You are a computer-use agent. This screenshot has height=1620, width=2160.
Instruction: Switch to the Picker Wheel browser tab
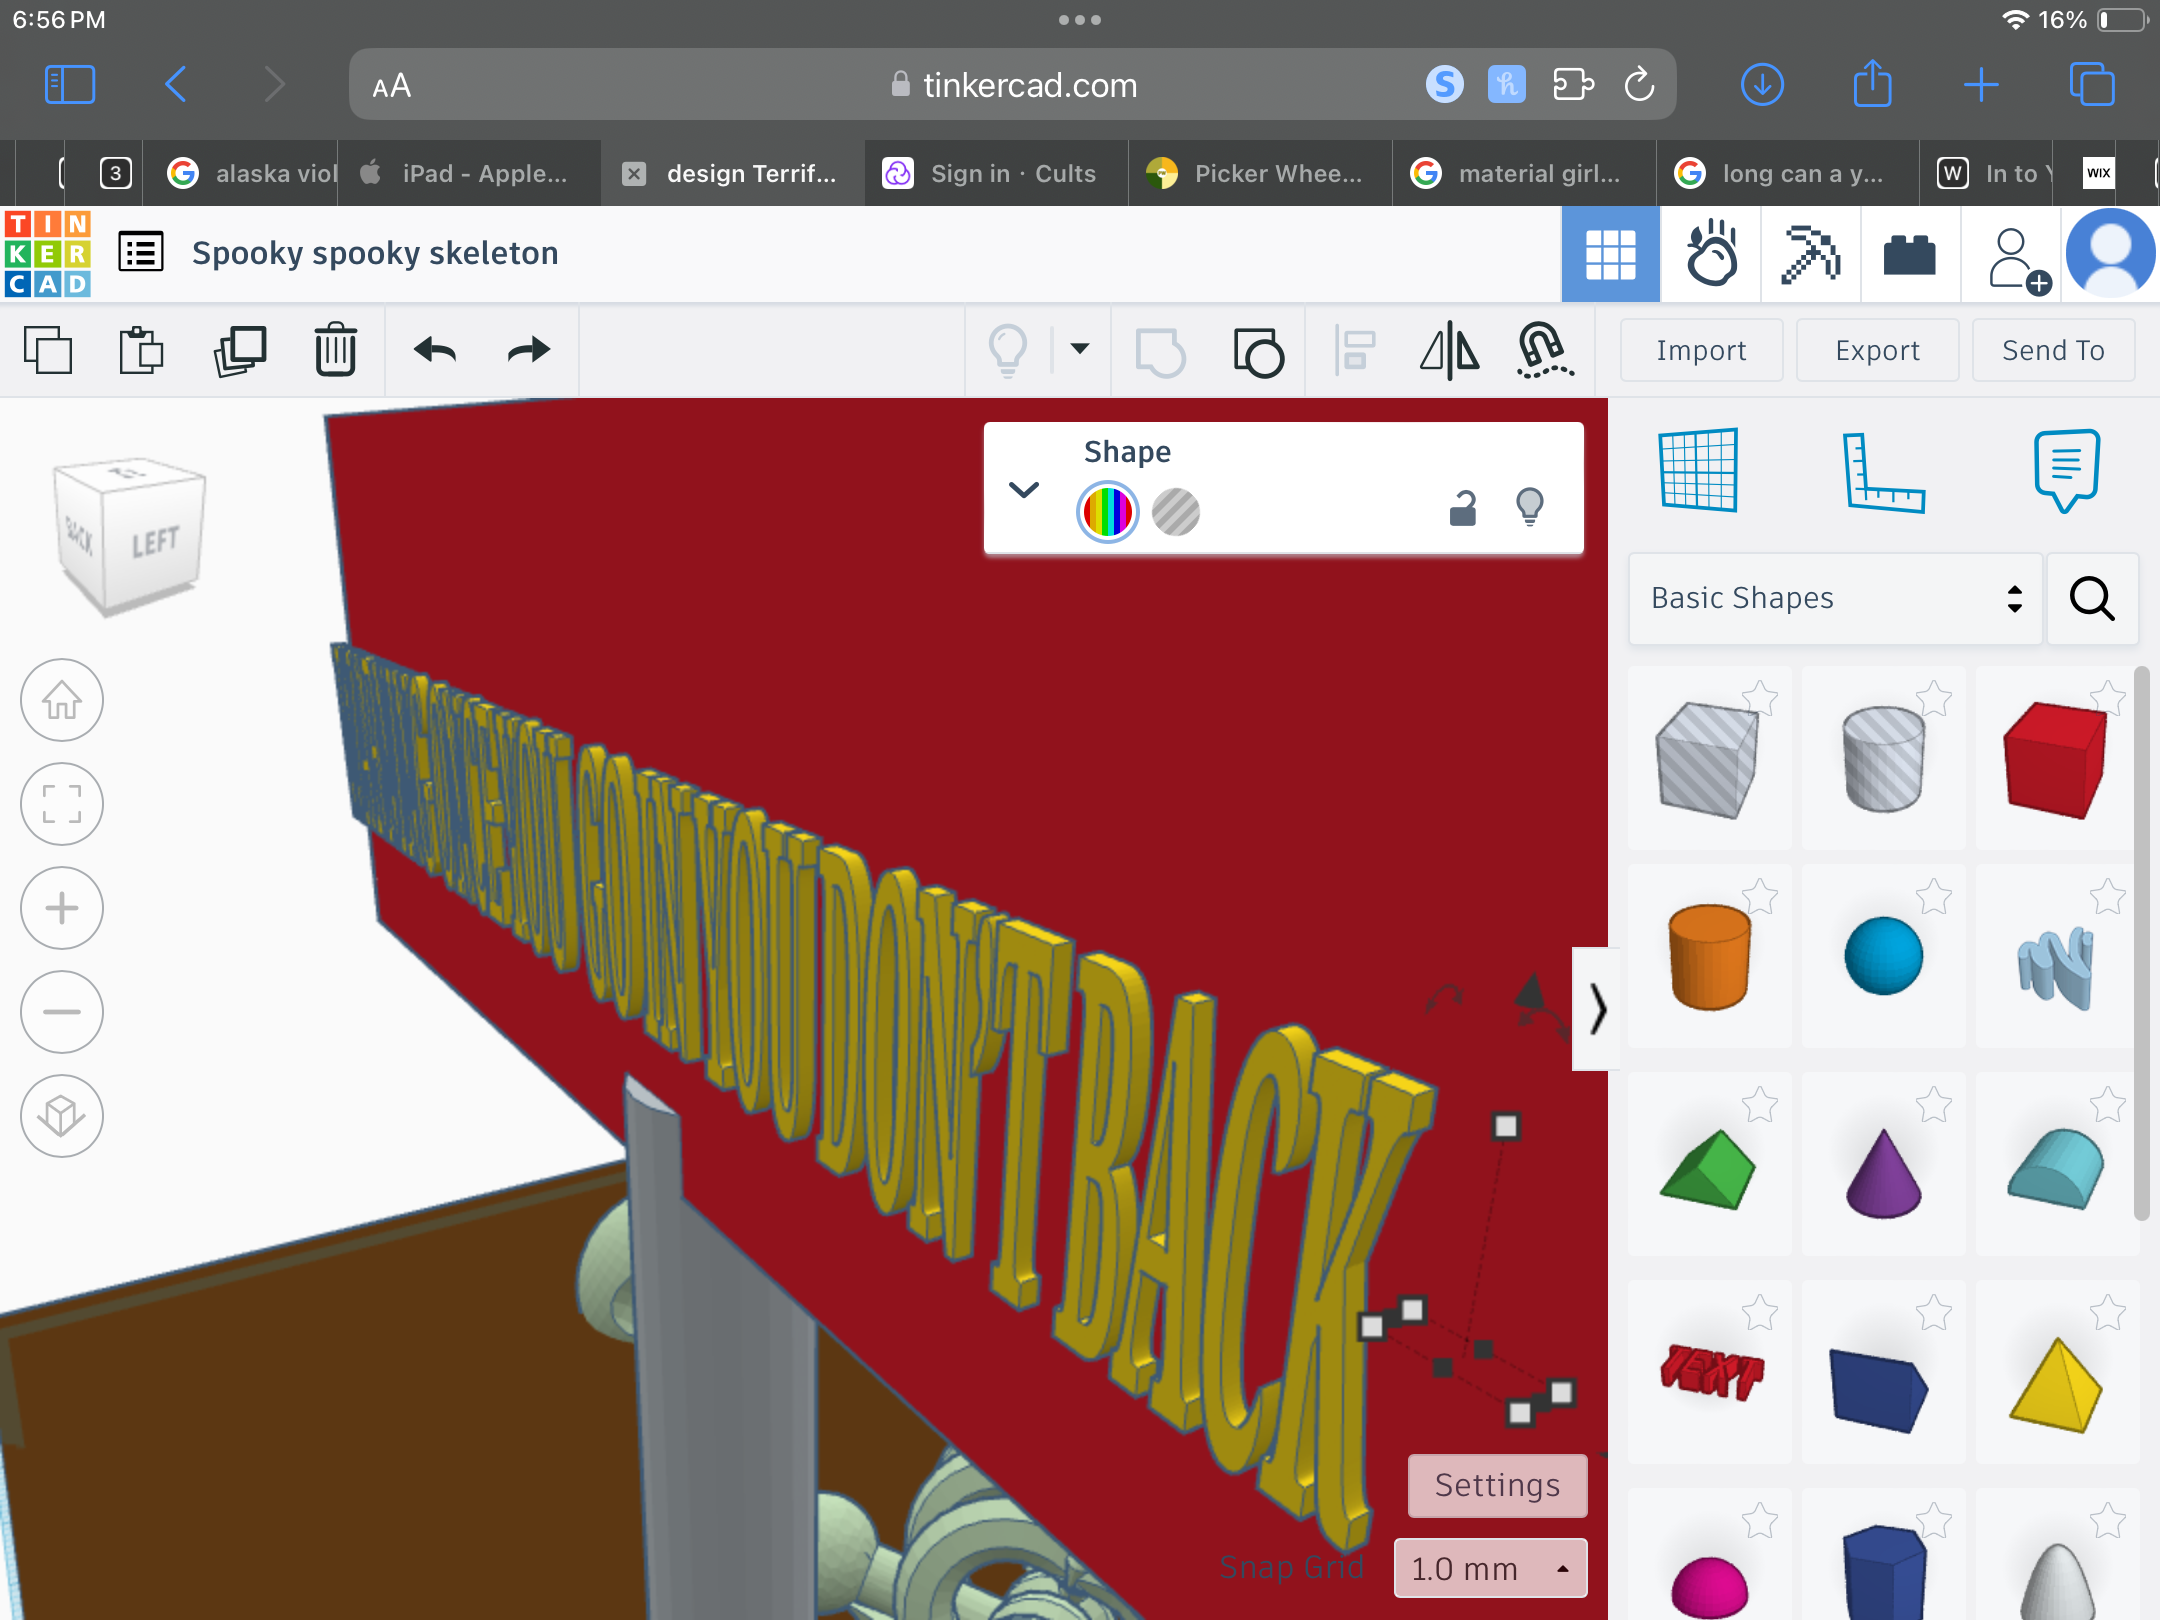[1260, 173]
